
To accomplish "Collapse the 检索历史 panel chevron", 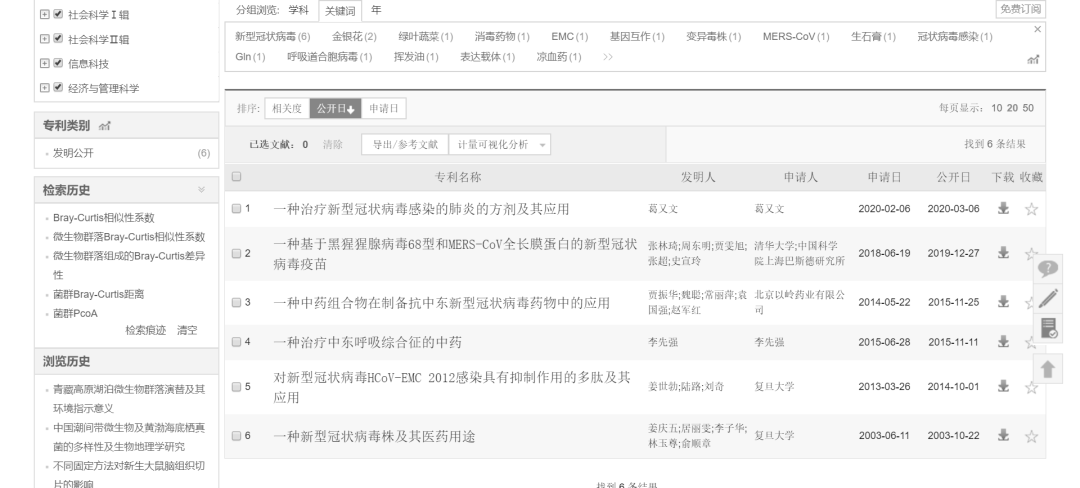I will click(201, 189).
